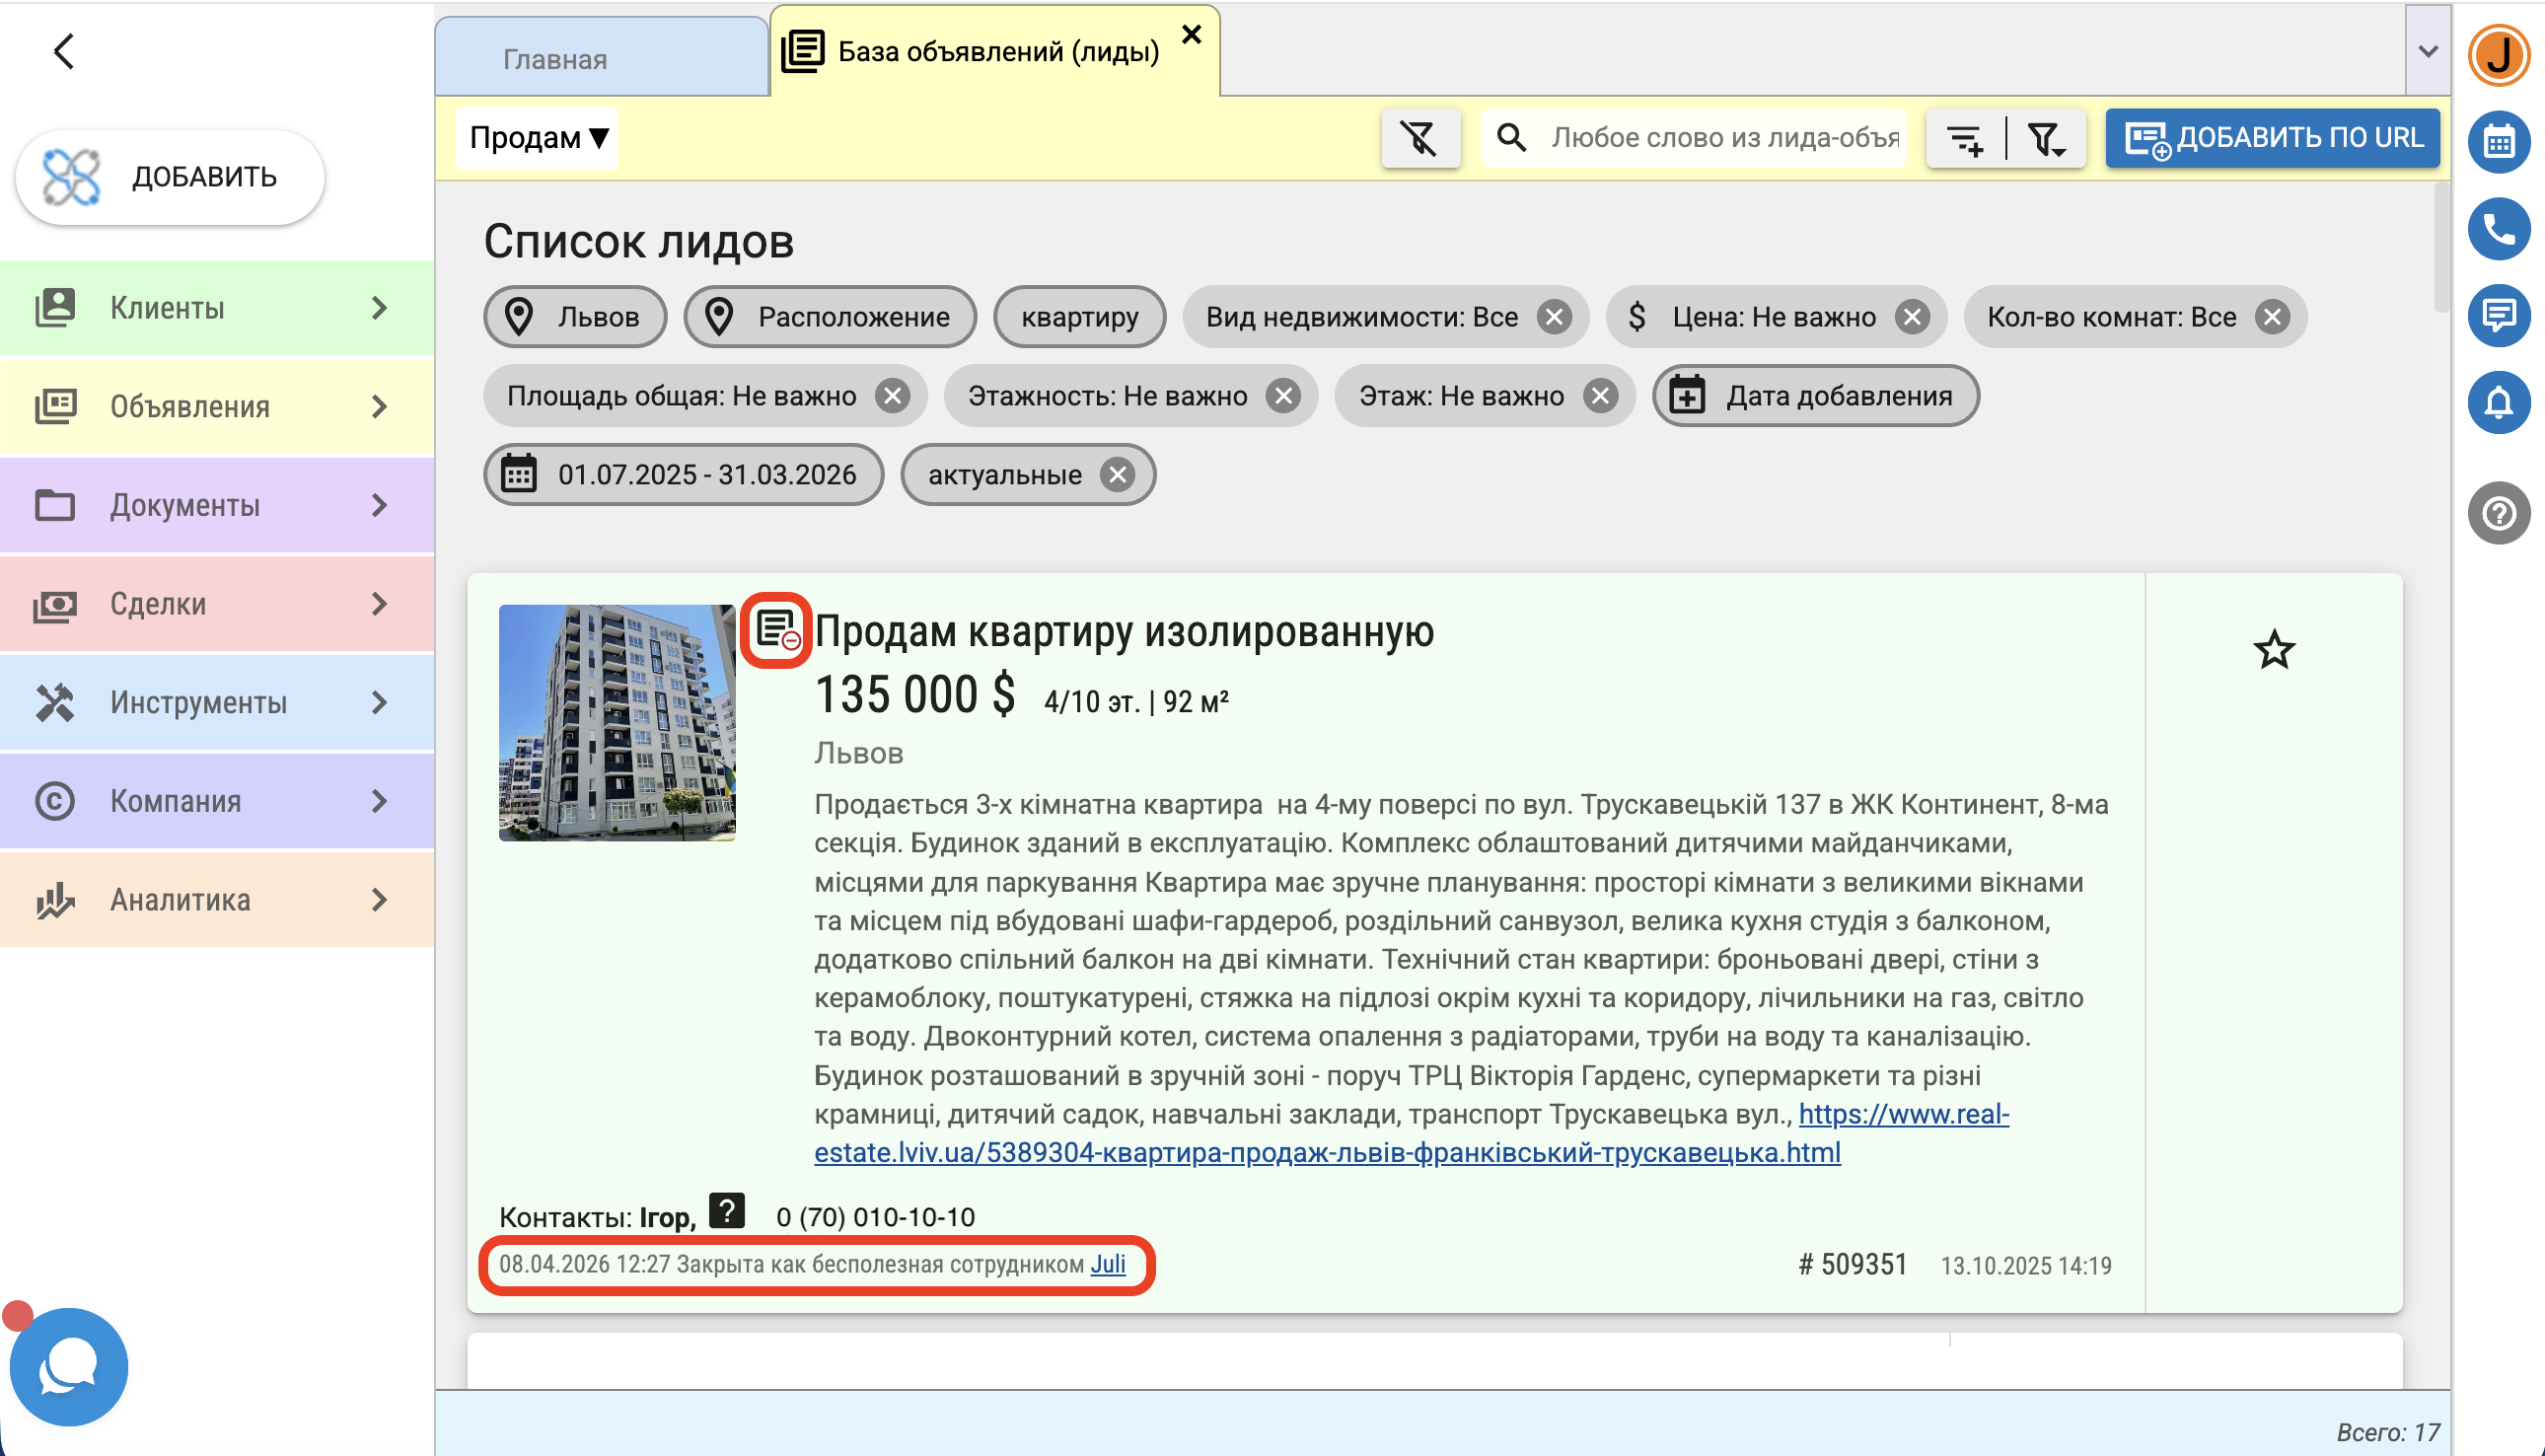Click the ДОБАВИТЬ ПО URL button
Screen dimensions: 2545x1456
point(2273,138)
